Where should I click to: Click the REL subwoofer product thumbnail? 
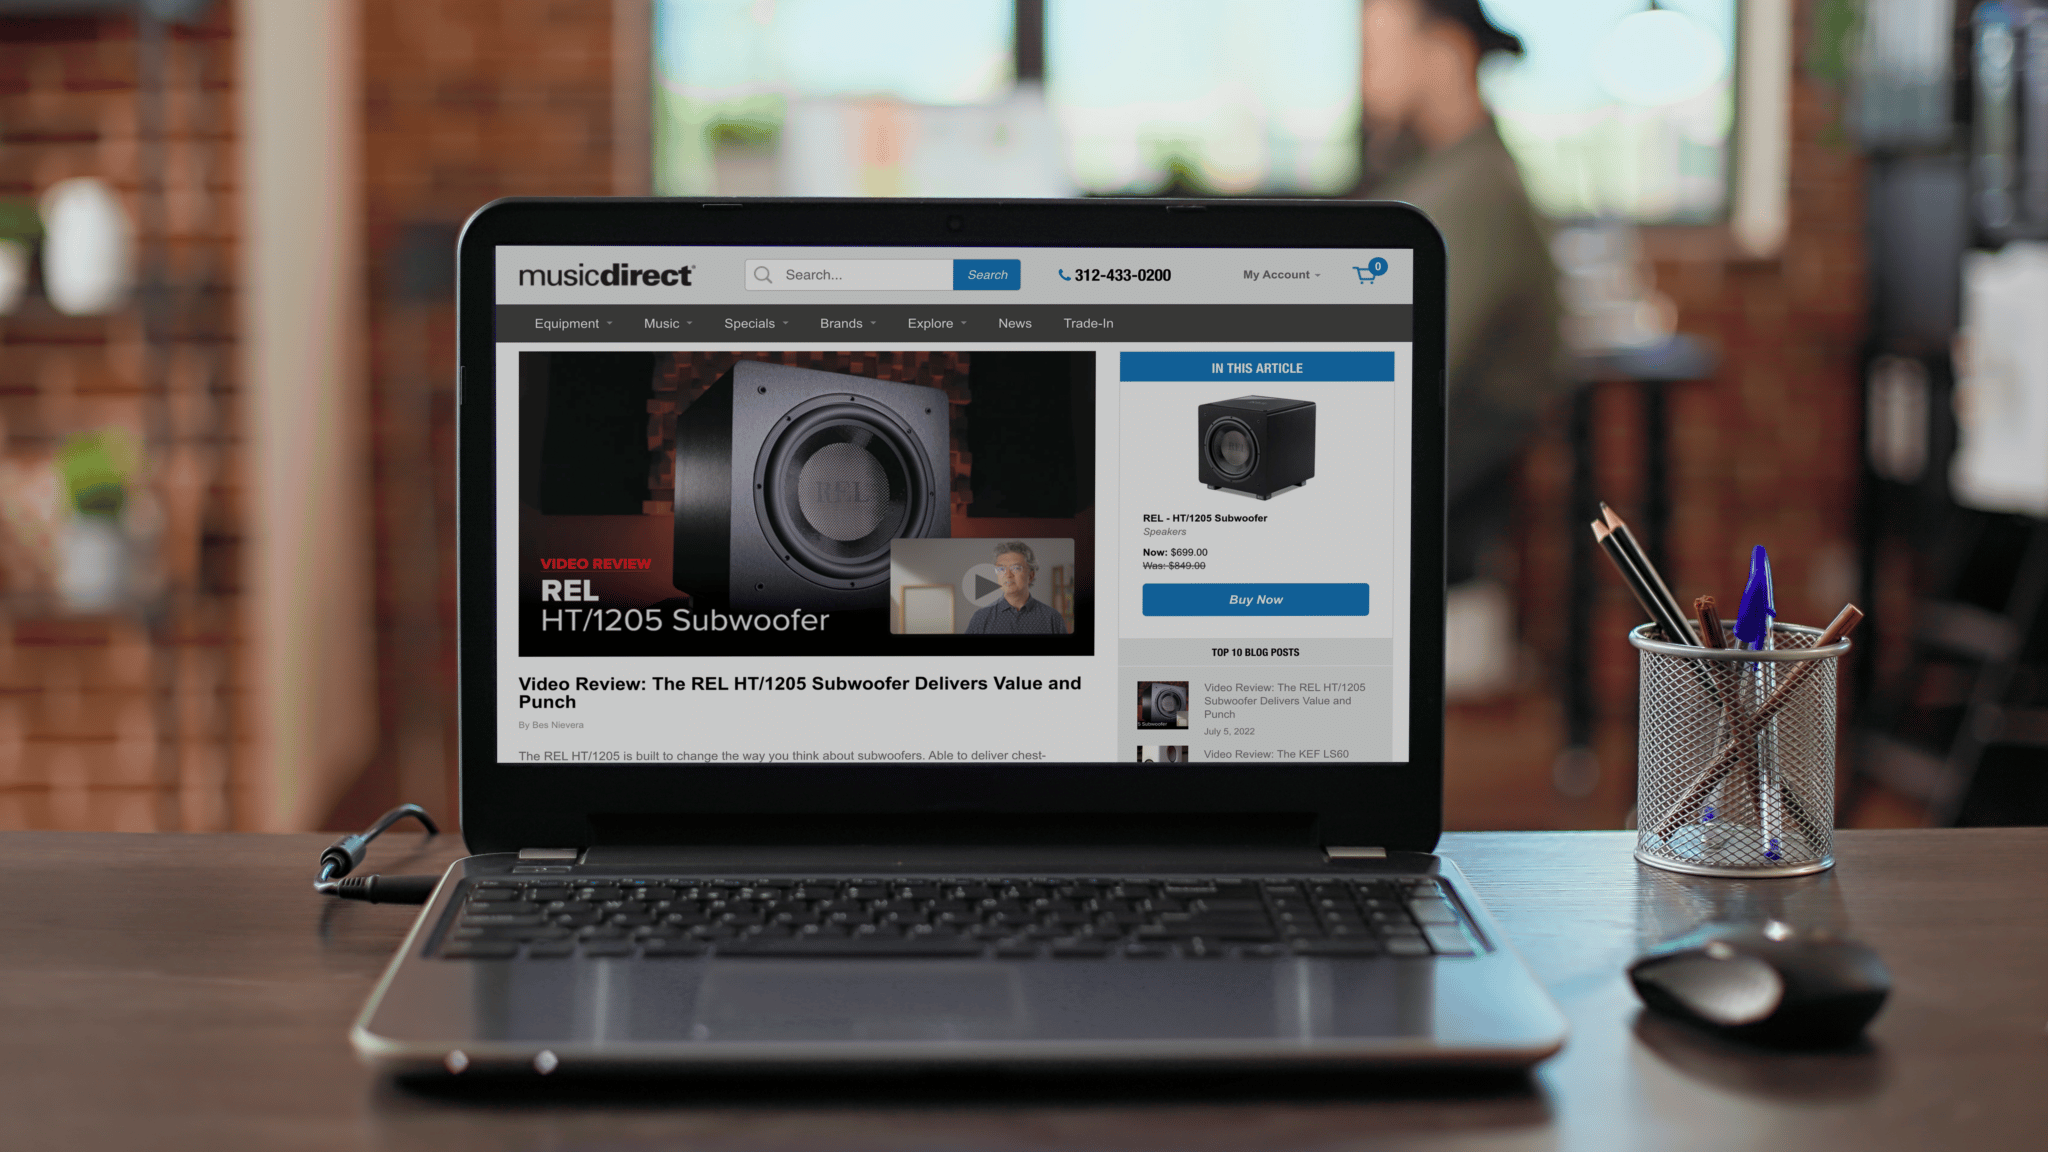pos(1256,443)
